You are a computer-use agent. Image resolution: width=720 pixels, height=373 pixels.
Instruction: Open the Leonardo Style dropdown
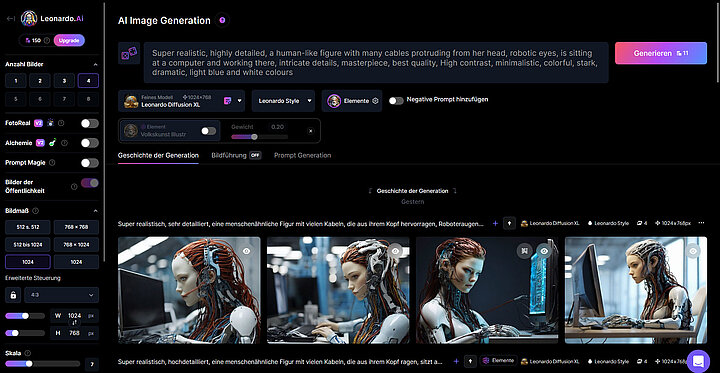(283, 101)
